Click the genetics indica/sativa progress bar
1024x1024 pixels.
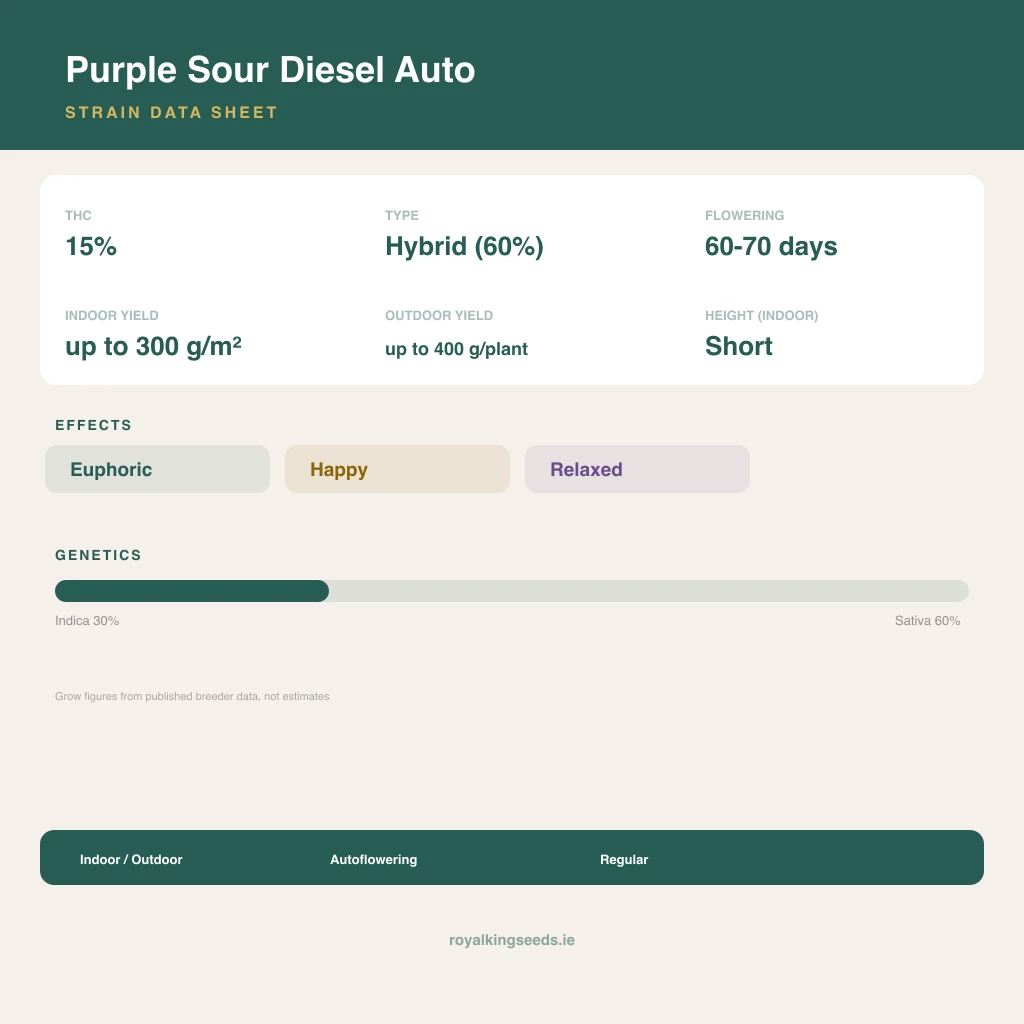512,591
